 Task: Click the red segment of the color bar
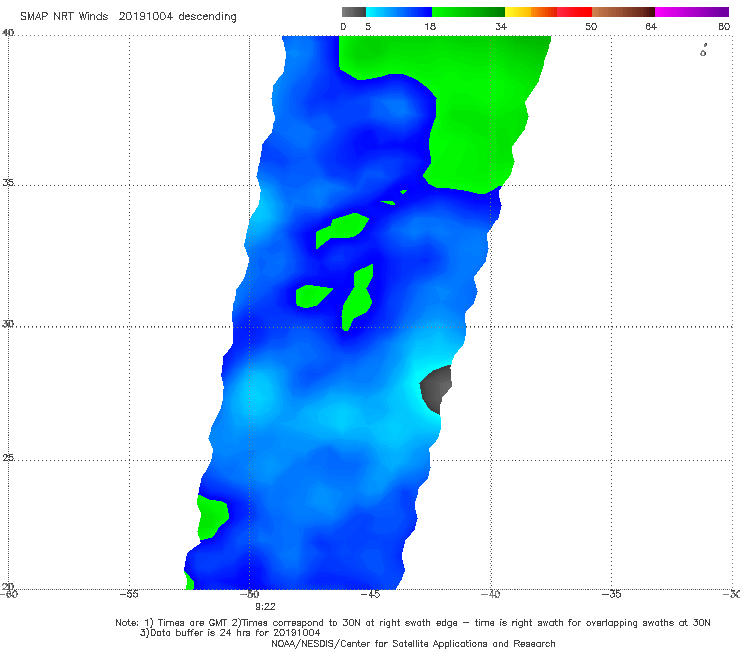point(574,12)
